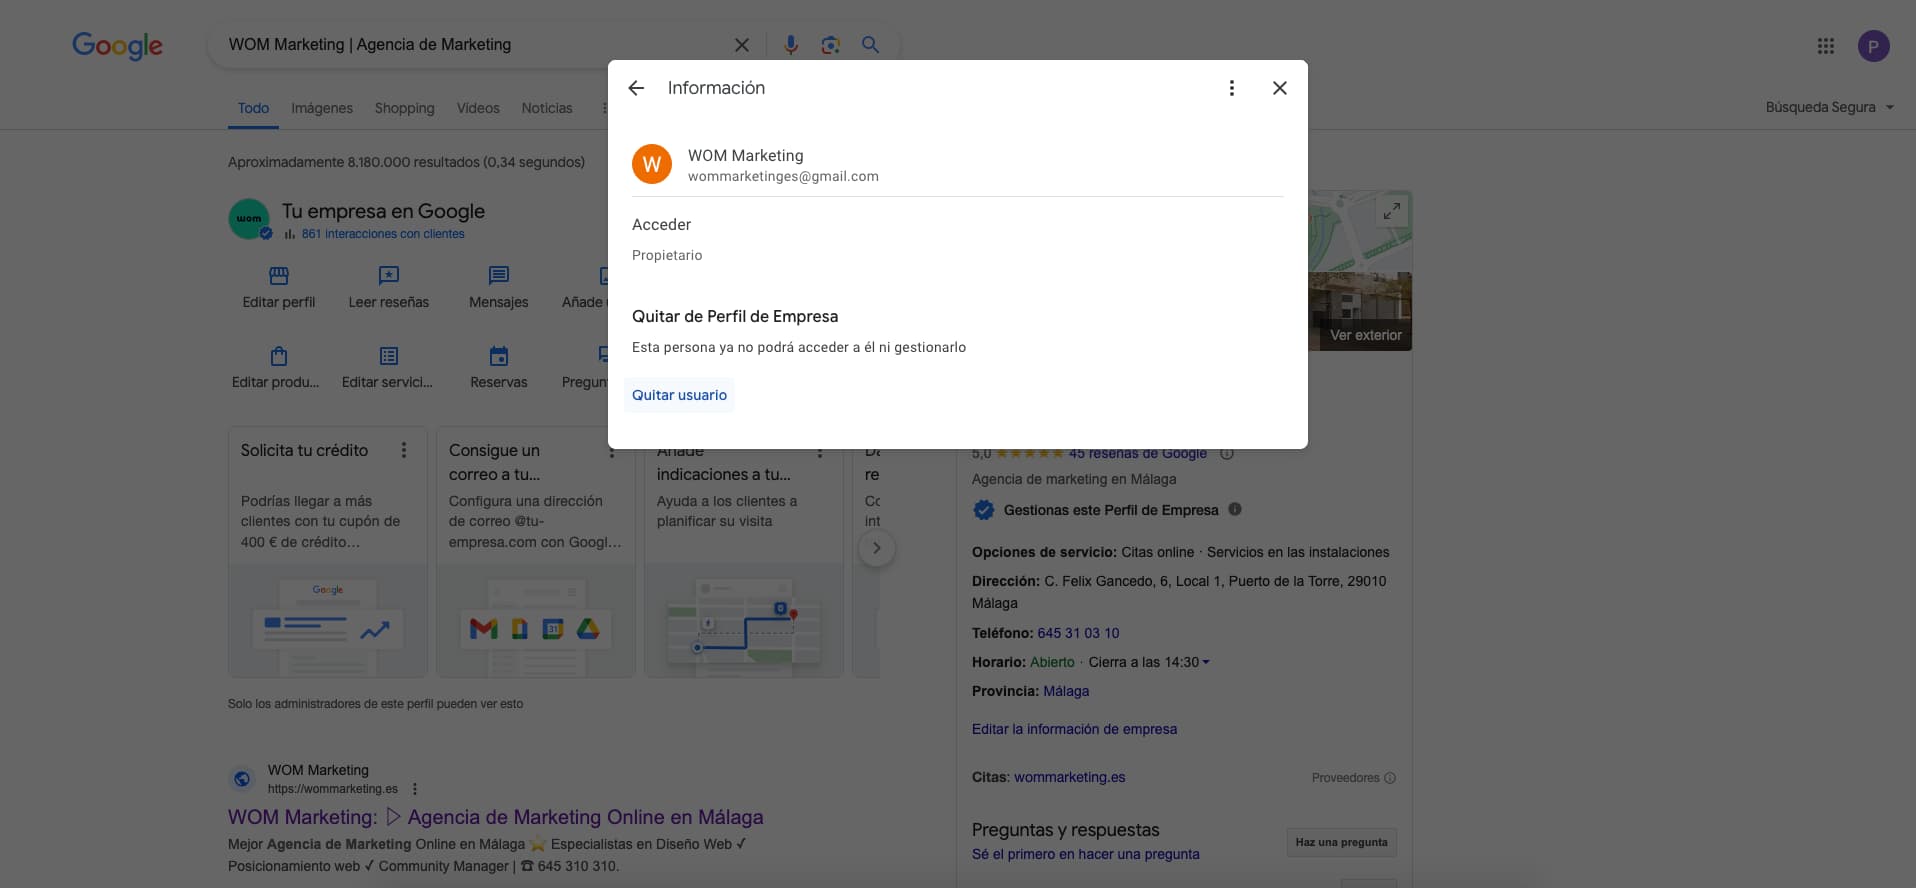Click the Proveedores info link

click(x=1353, y=778)
